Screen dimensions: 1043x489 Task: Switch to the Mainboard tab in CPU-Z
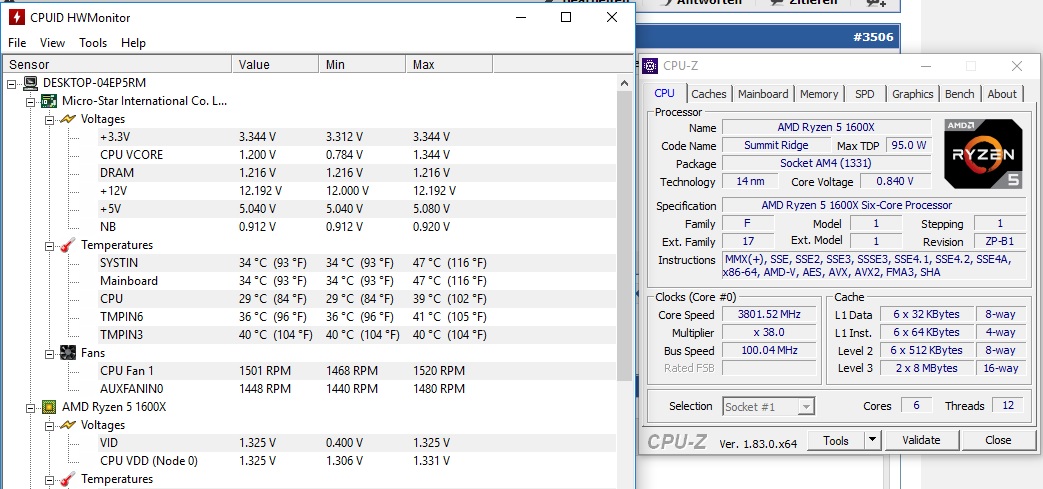pos(763,94)
